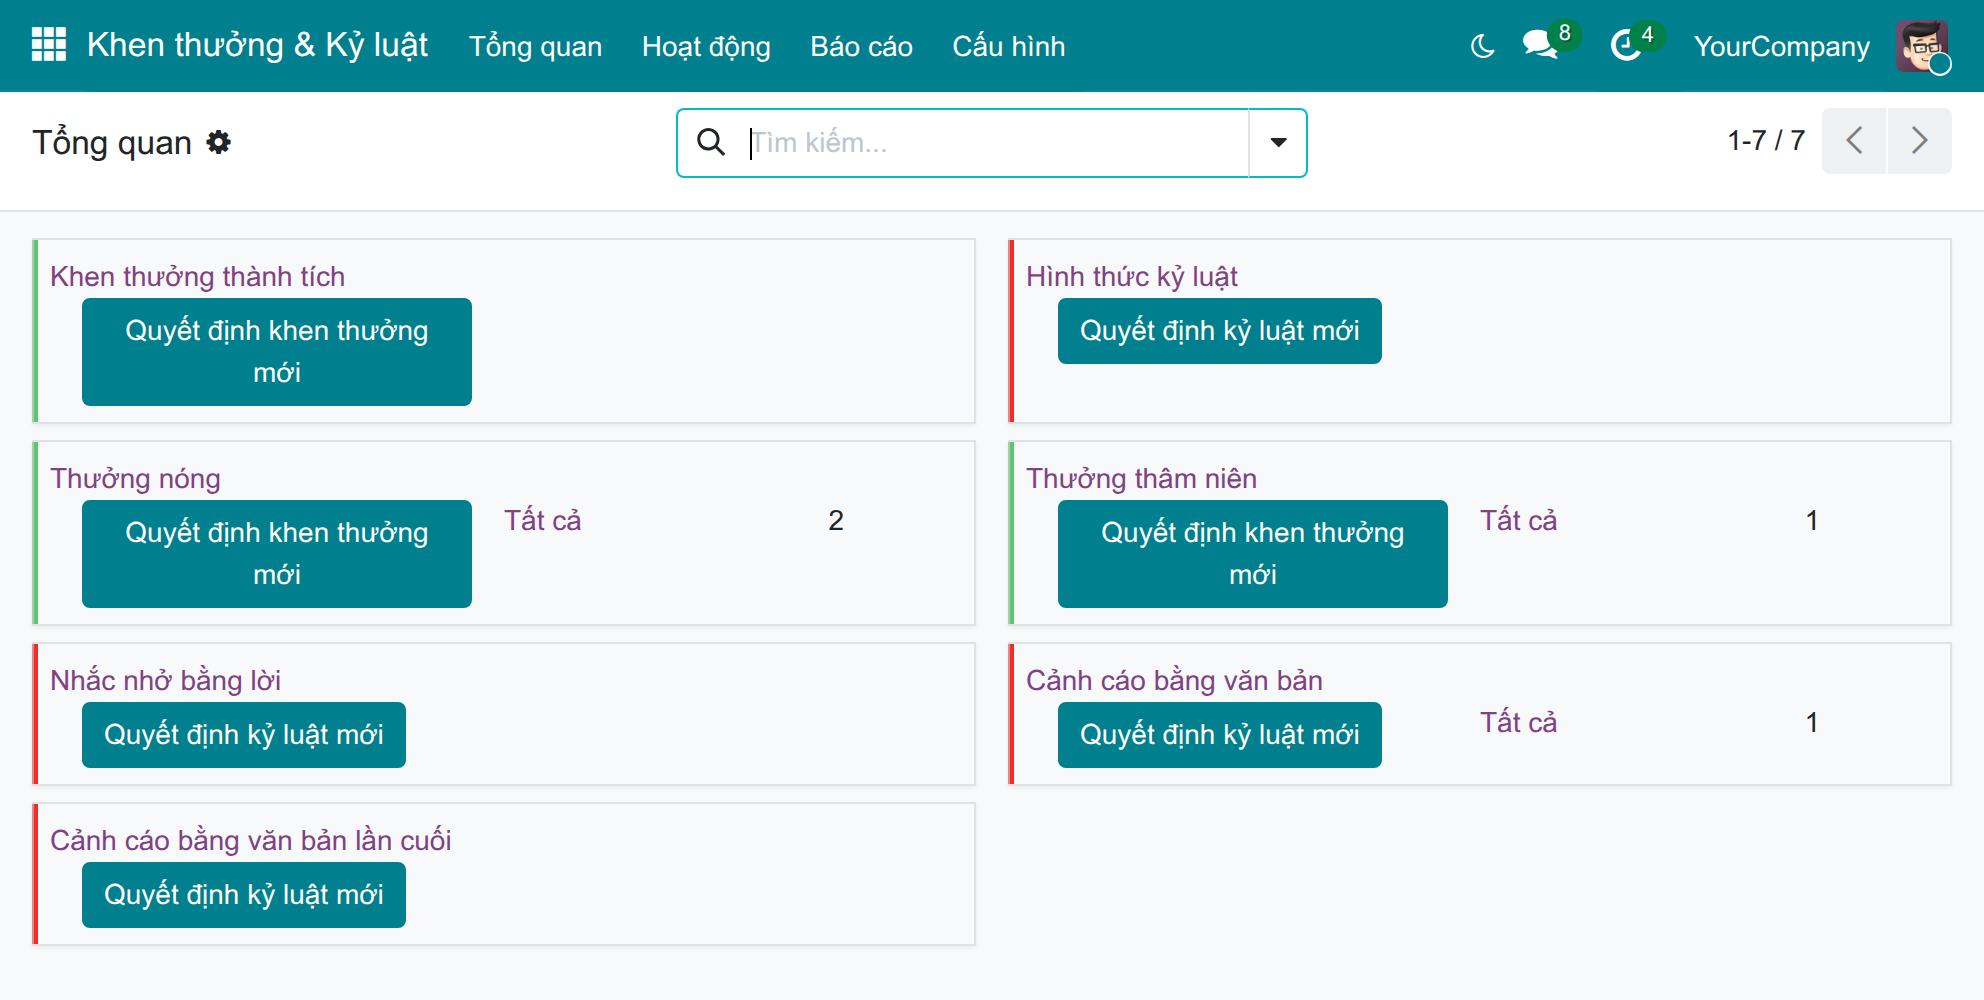Toggle dark mode moon icon
1984x1000 pixels.
click(x=1482, y=46)
